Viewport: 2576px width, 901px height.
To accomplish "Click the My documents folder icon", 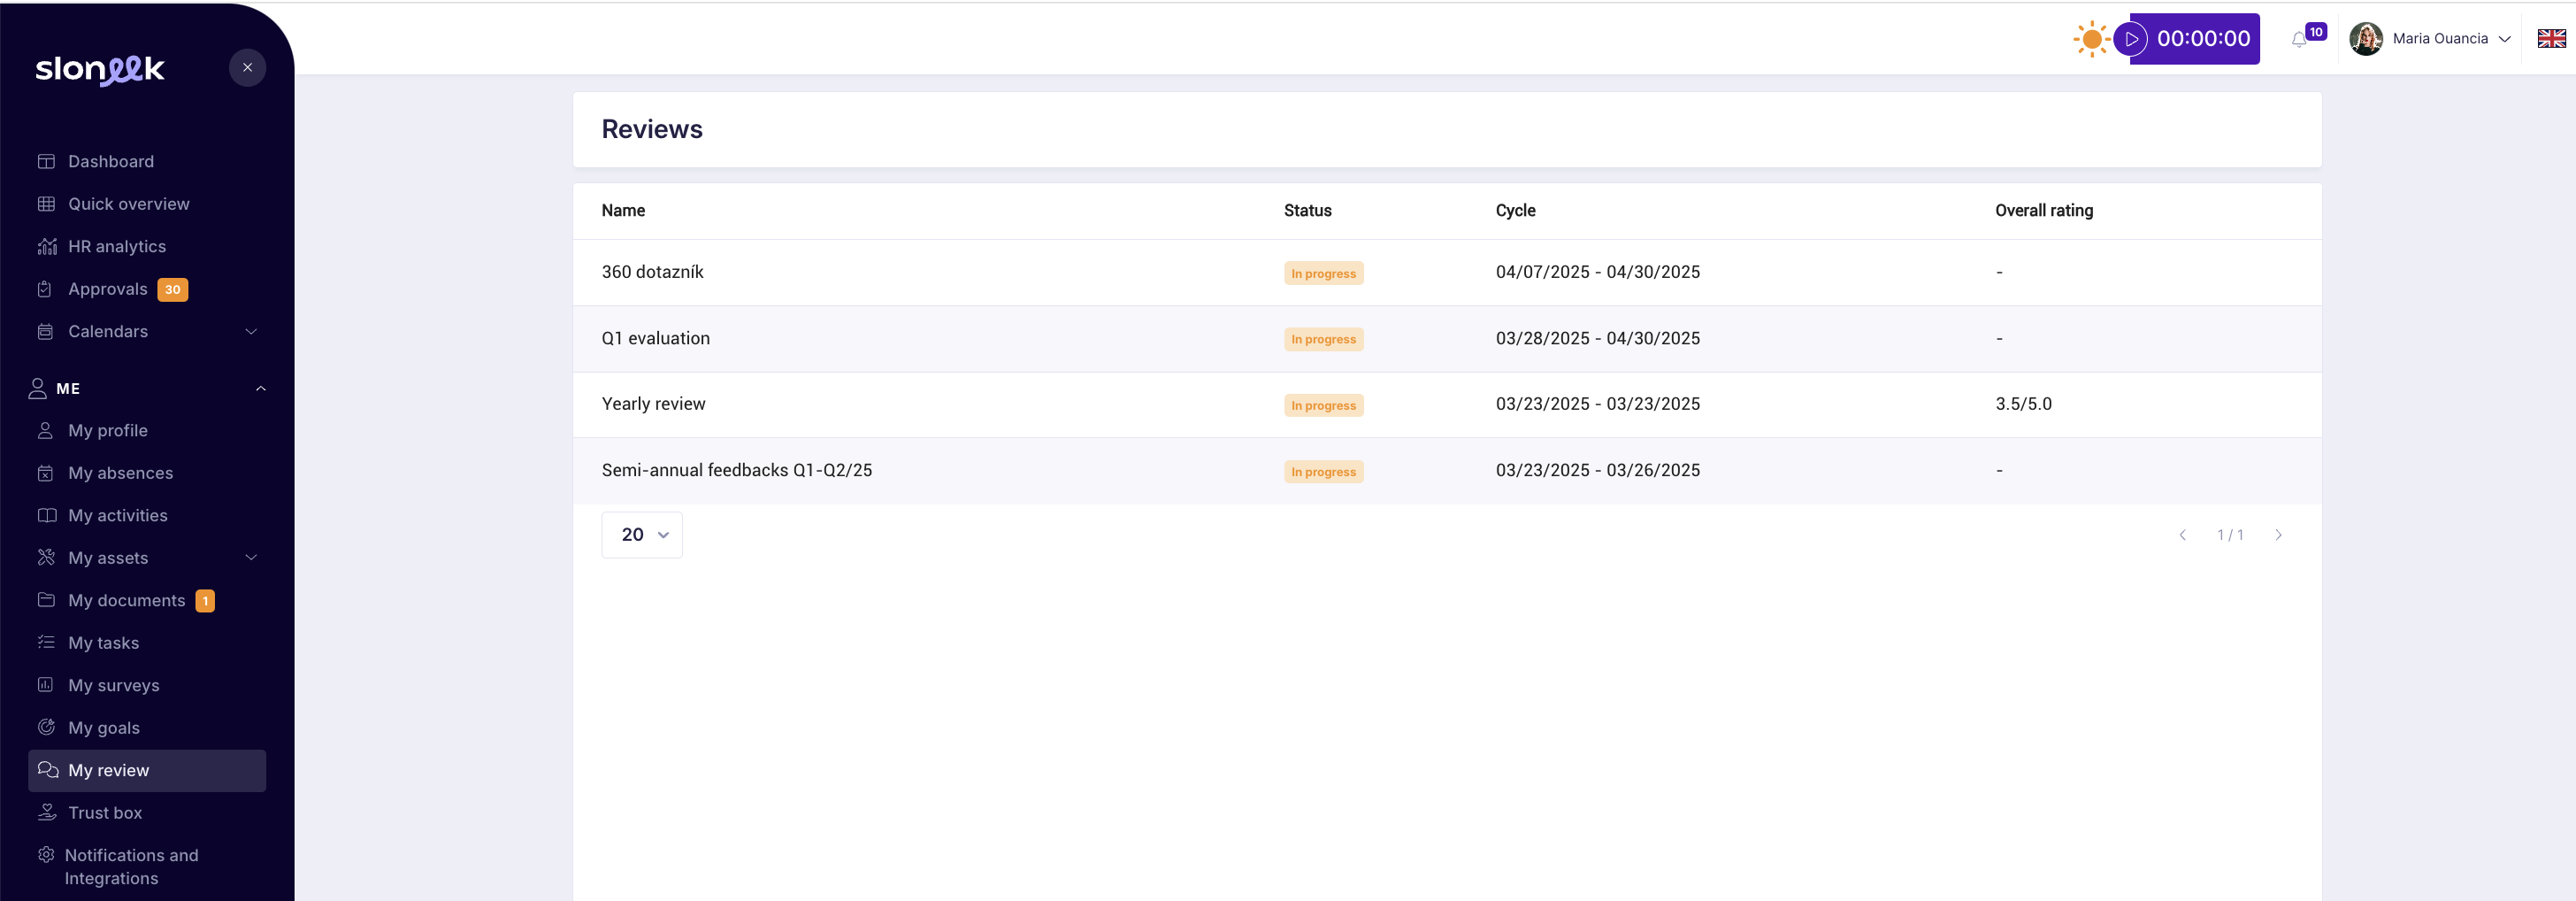I will [x=46, y=600].
